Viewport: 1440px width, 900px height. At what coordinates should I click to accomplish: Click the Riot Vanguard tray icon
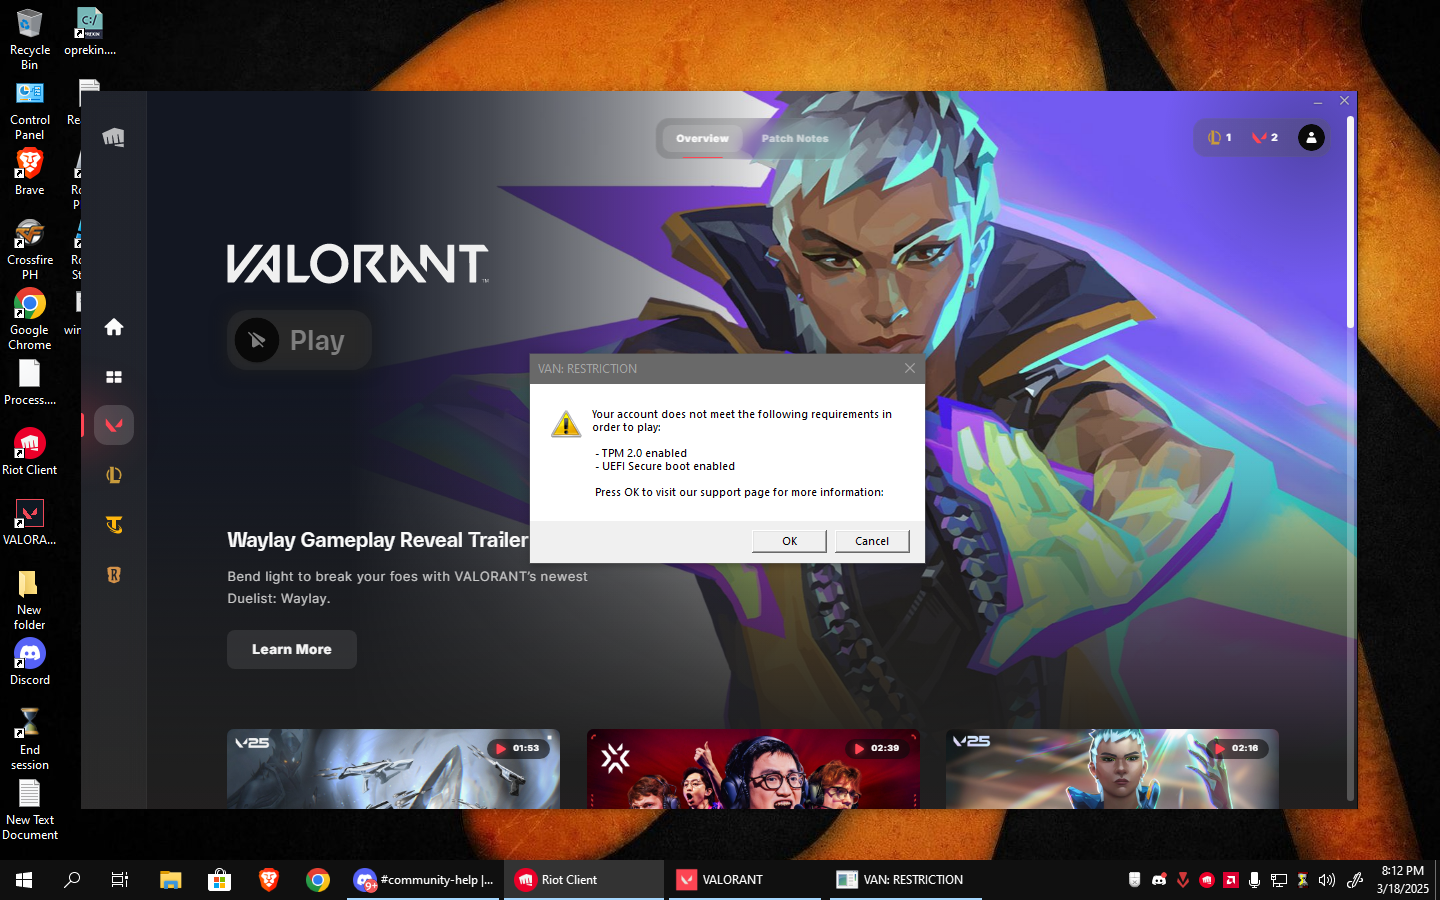pos(1183,880)
